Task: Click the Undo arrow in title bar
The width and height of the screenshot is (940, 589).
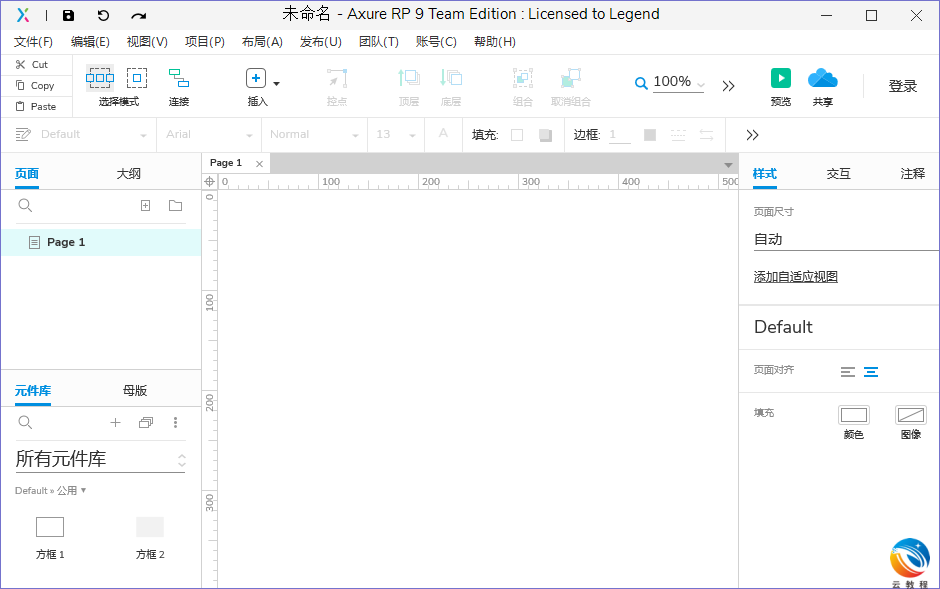Action: 103,15
